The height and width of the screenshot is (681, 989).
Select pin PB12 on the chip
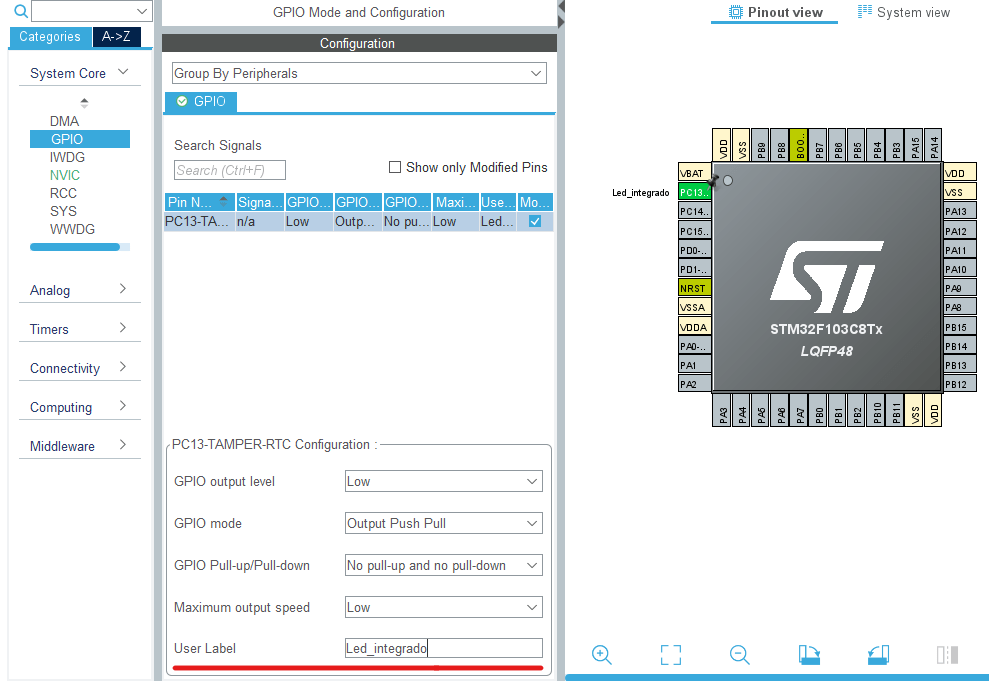pyautogui.click(x=959, y=384)
